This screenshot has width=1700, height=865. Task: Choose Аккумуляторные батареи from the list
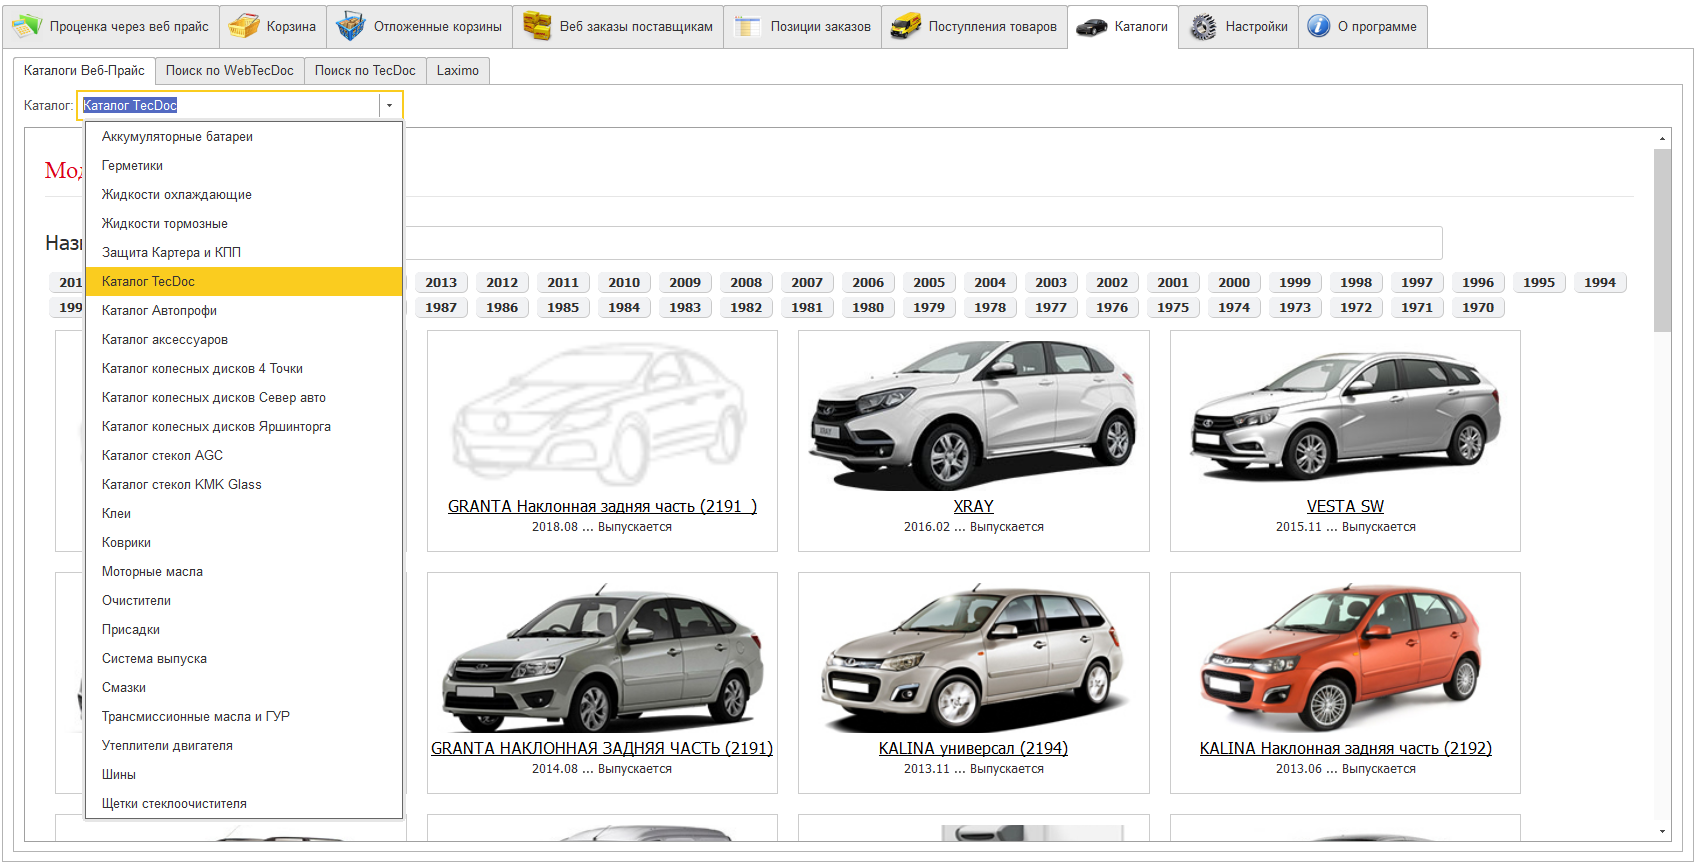point(244,137)
